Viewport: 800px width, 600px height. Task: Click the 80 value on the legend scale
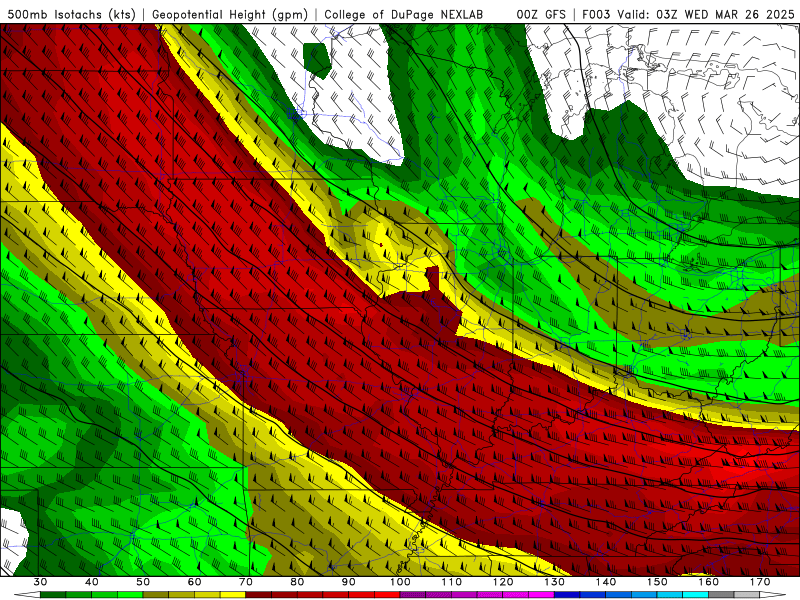coord(297,582)
